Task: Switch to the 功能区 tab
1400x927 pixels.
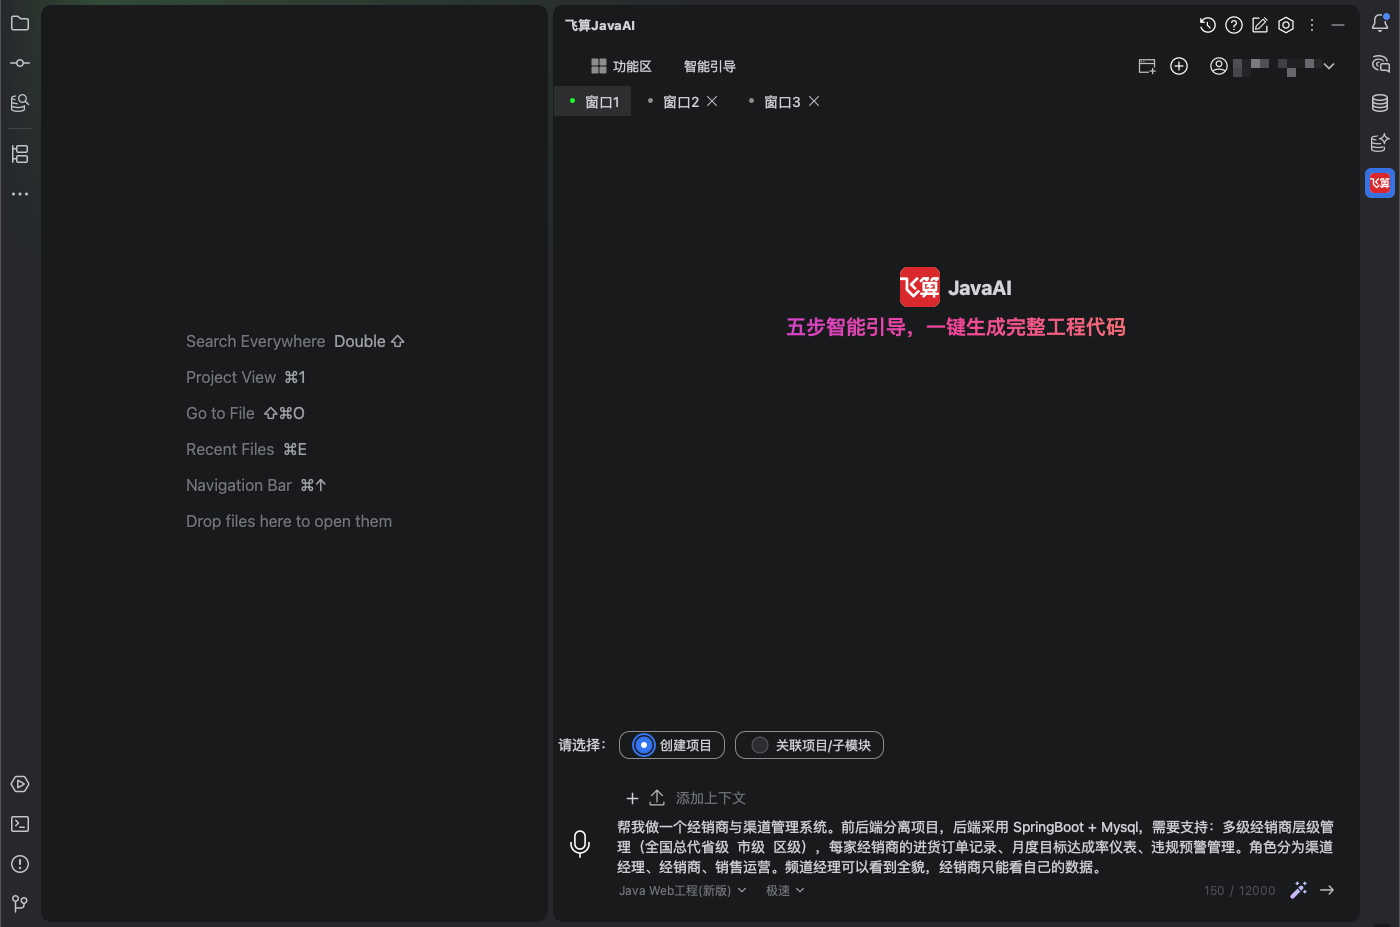Action: click(x=621, y=66)
